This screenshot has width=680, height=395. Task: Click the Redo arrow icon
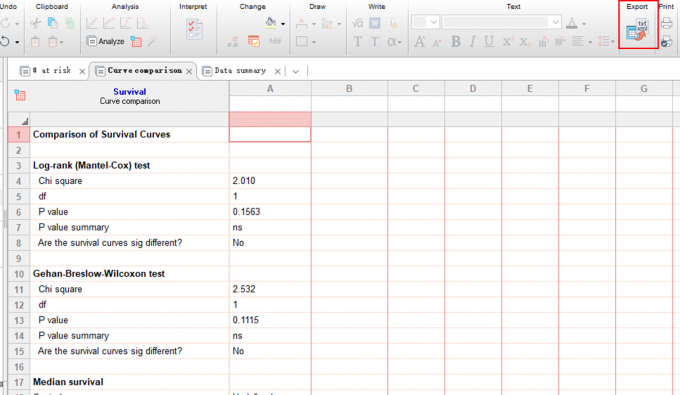[x=5, y=23]
